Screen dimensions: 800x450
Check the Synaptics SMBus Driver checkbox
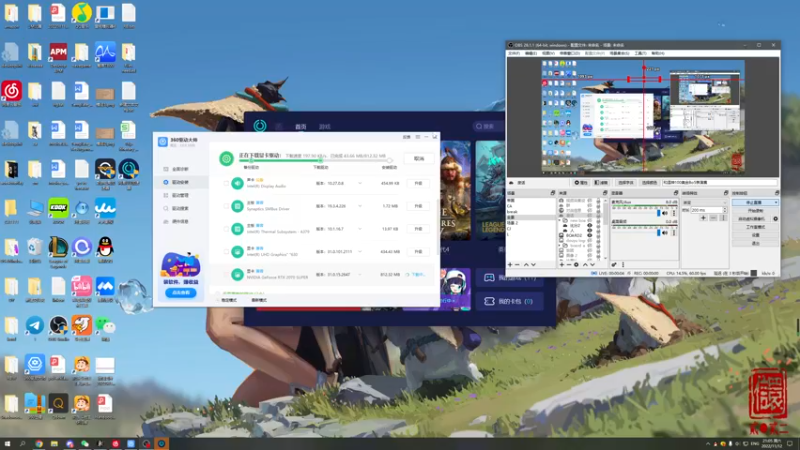coord(226,206)
